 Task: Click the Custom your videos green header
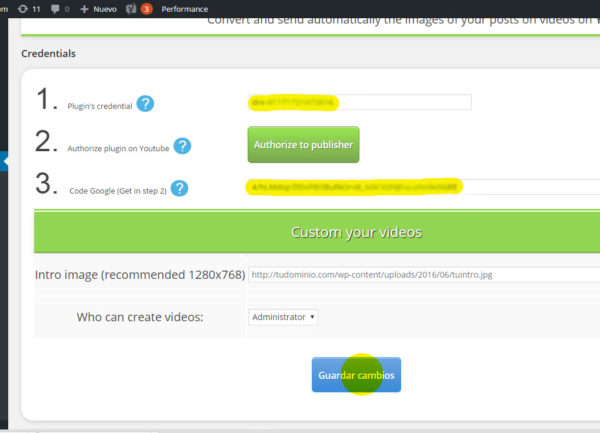pyautogui.click(x=317, y=232)
